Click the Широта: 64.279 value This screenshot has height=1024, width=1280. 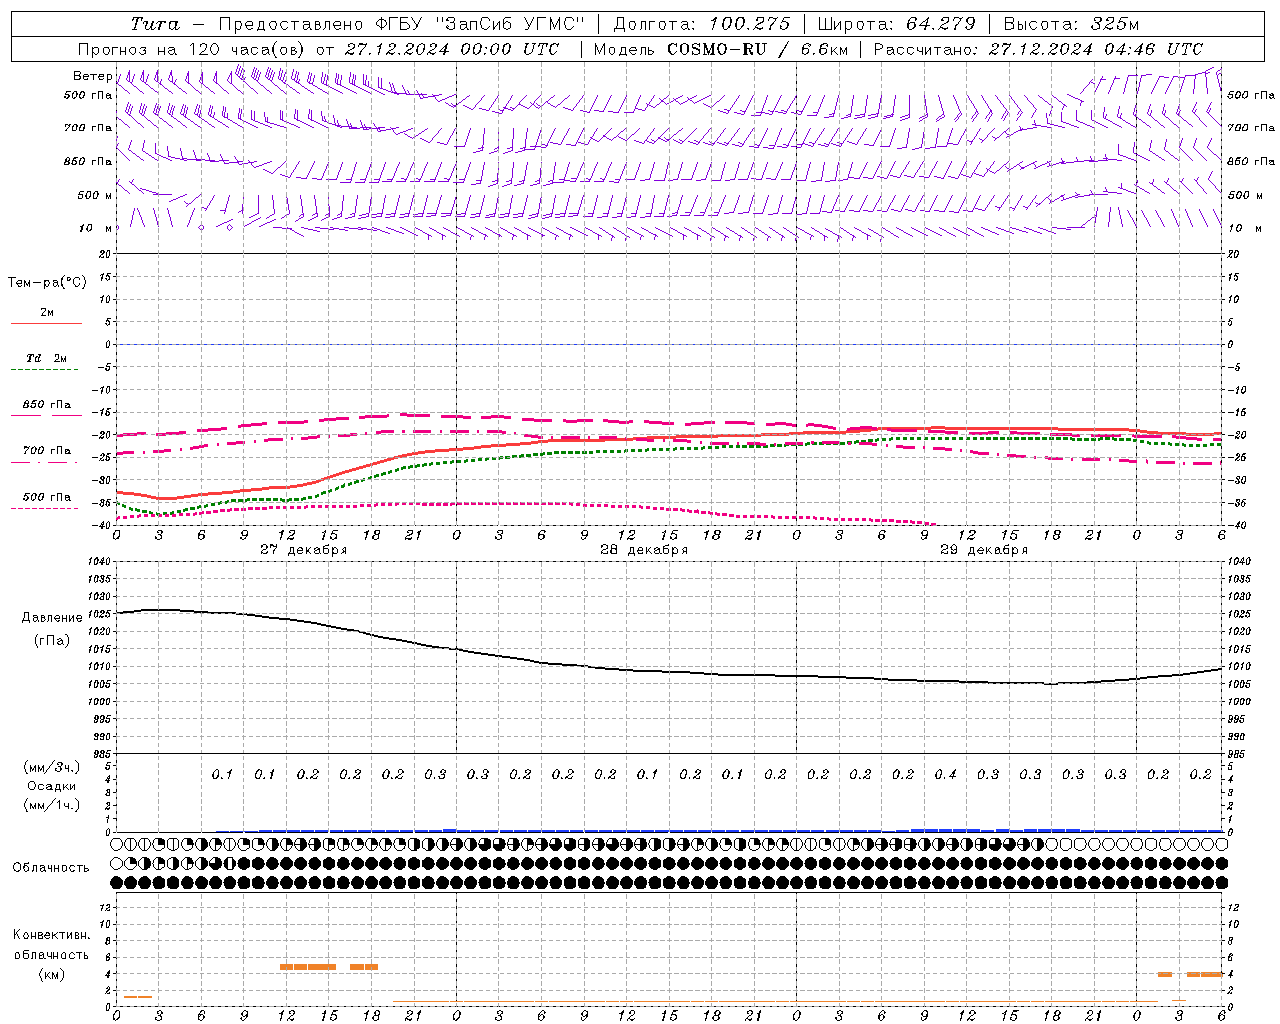(896, 24)
